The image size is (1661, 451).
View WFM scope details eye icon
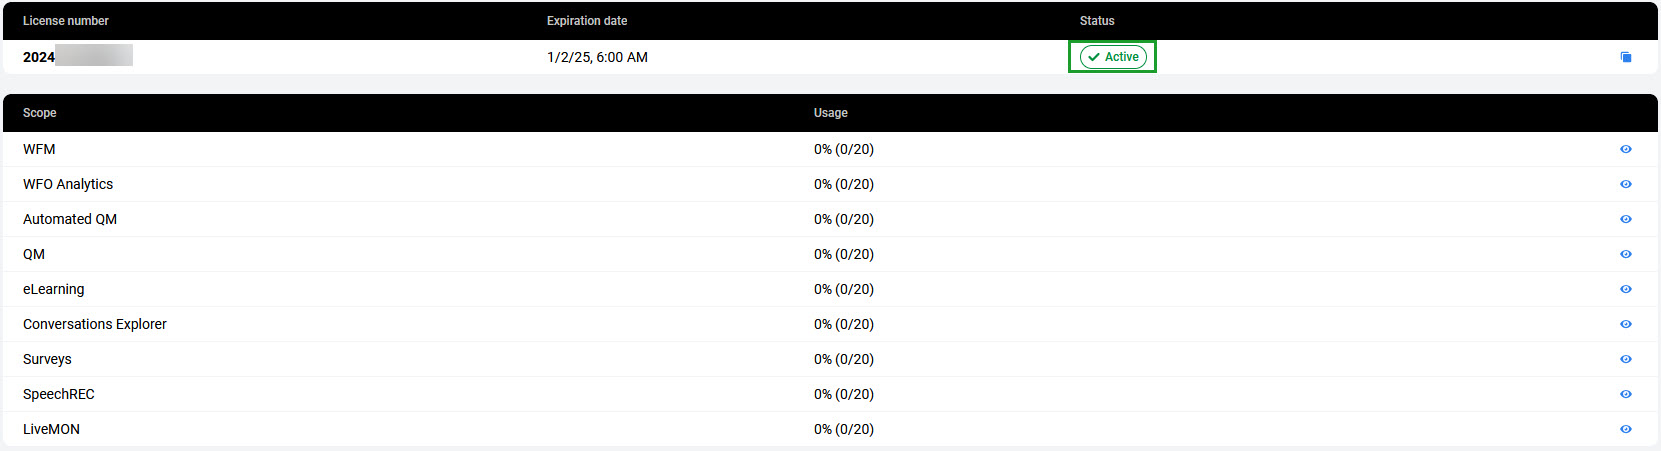(1626, 149)
